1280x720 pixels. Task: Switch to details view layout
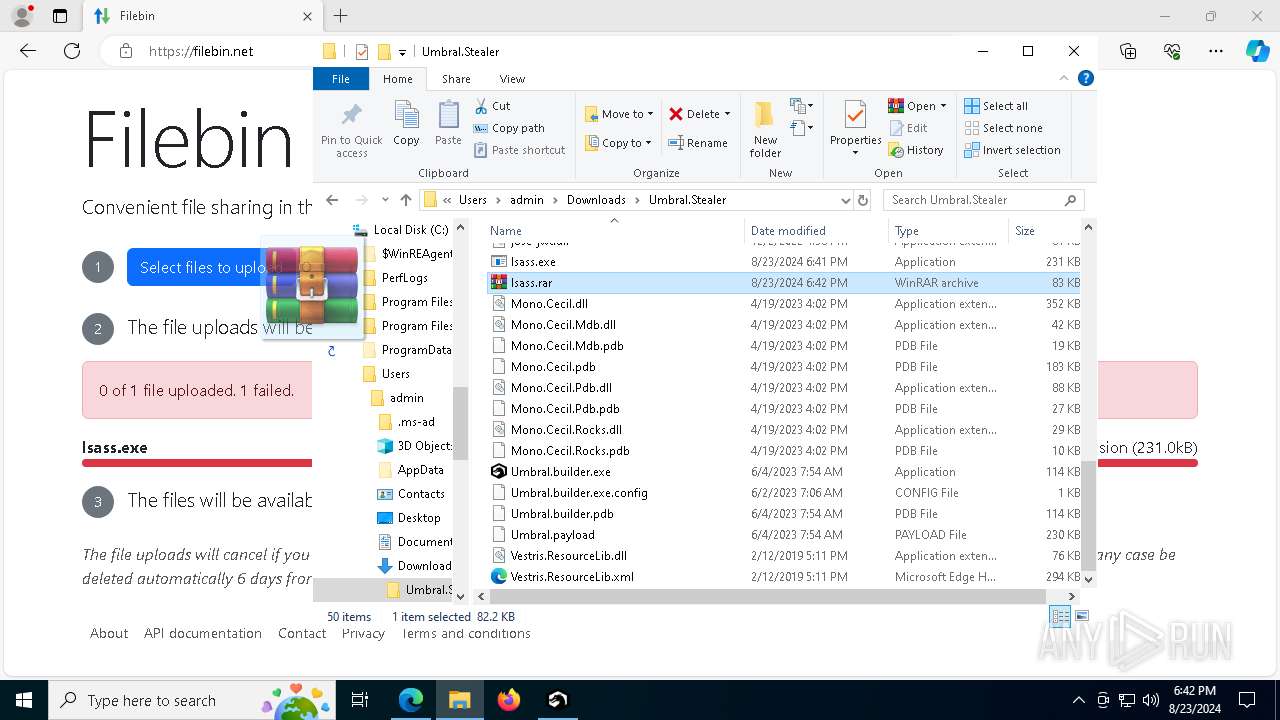[1060, 616]
